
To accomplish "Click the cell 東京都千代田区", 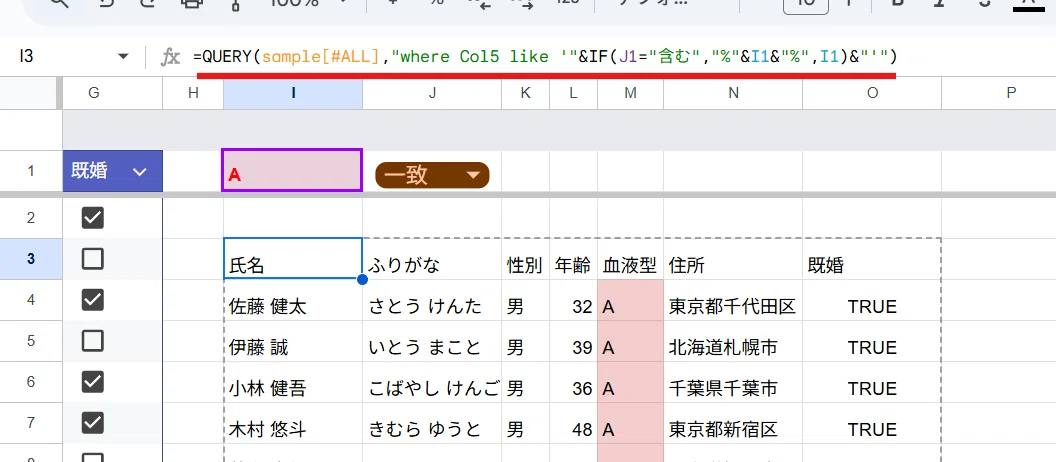I will [733, 300].
